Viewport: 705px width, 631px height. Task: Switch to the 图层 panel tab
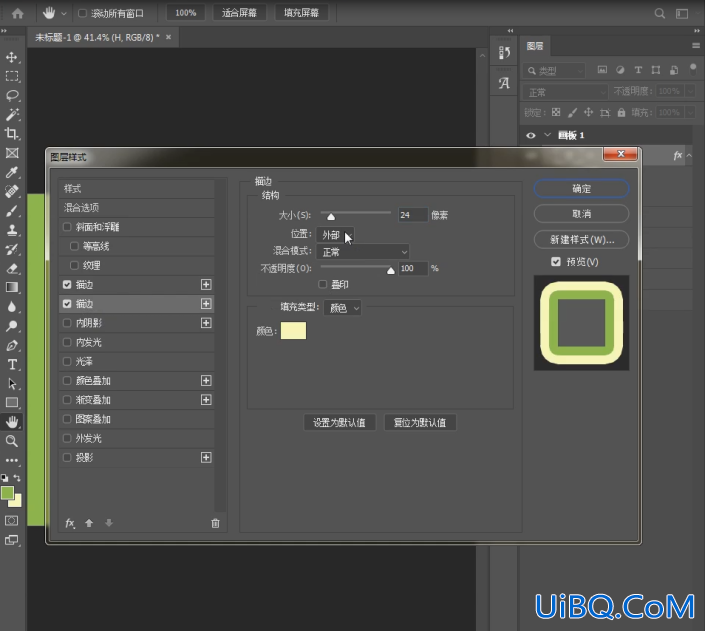[535, 46]
